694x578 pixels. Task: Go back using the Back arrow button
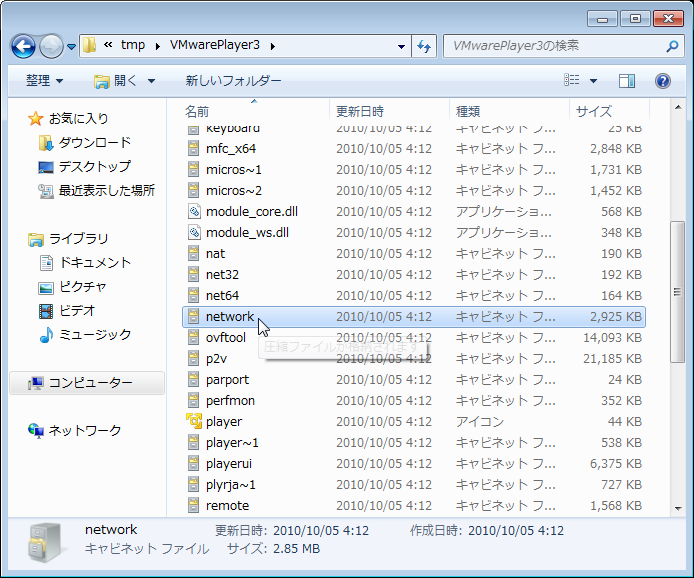(23, 46)
